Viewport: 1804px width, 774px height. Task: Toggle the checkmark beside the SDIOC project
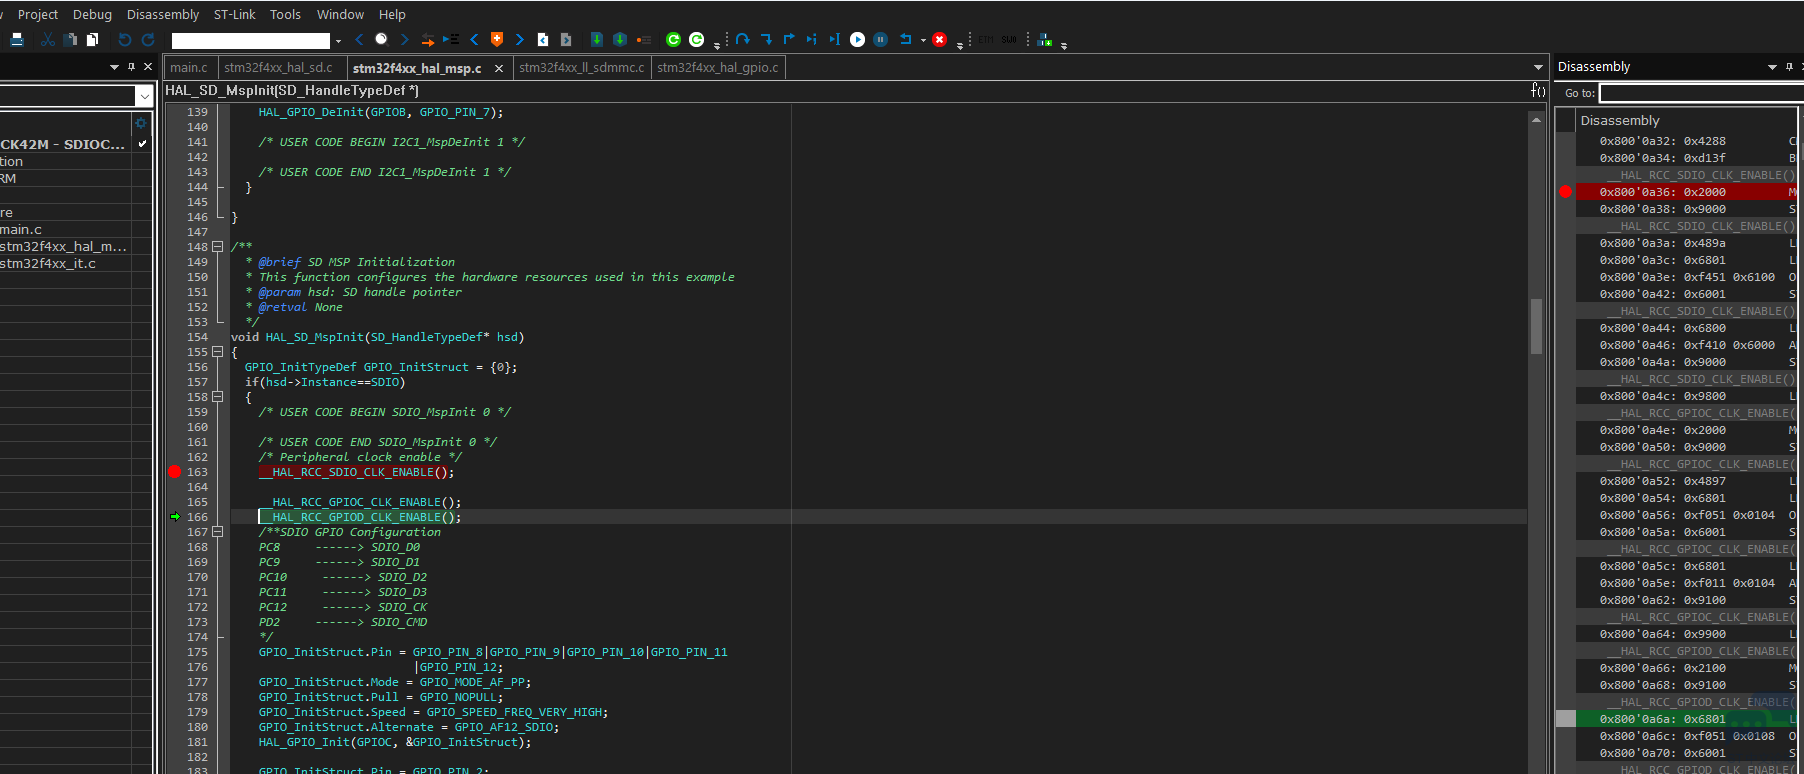(142, 144)
